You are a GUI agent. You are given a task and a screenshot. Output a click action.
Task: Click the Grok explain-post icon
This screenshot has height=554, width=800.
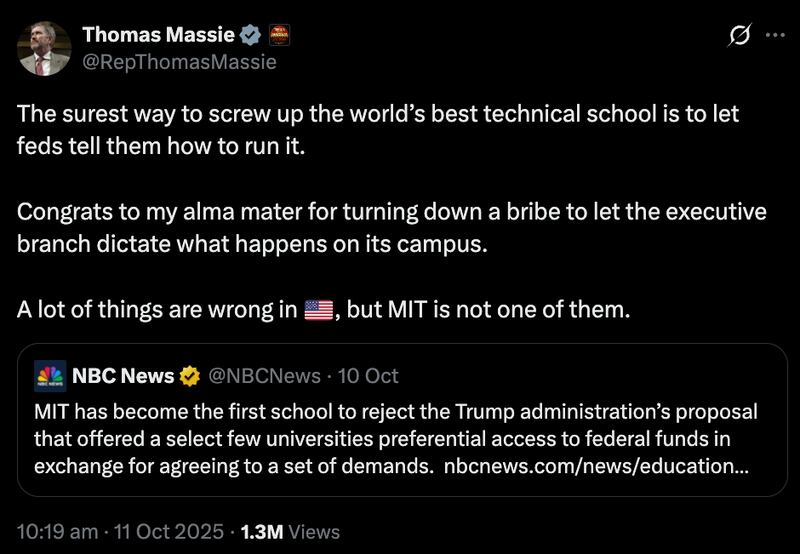[740, 36]
